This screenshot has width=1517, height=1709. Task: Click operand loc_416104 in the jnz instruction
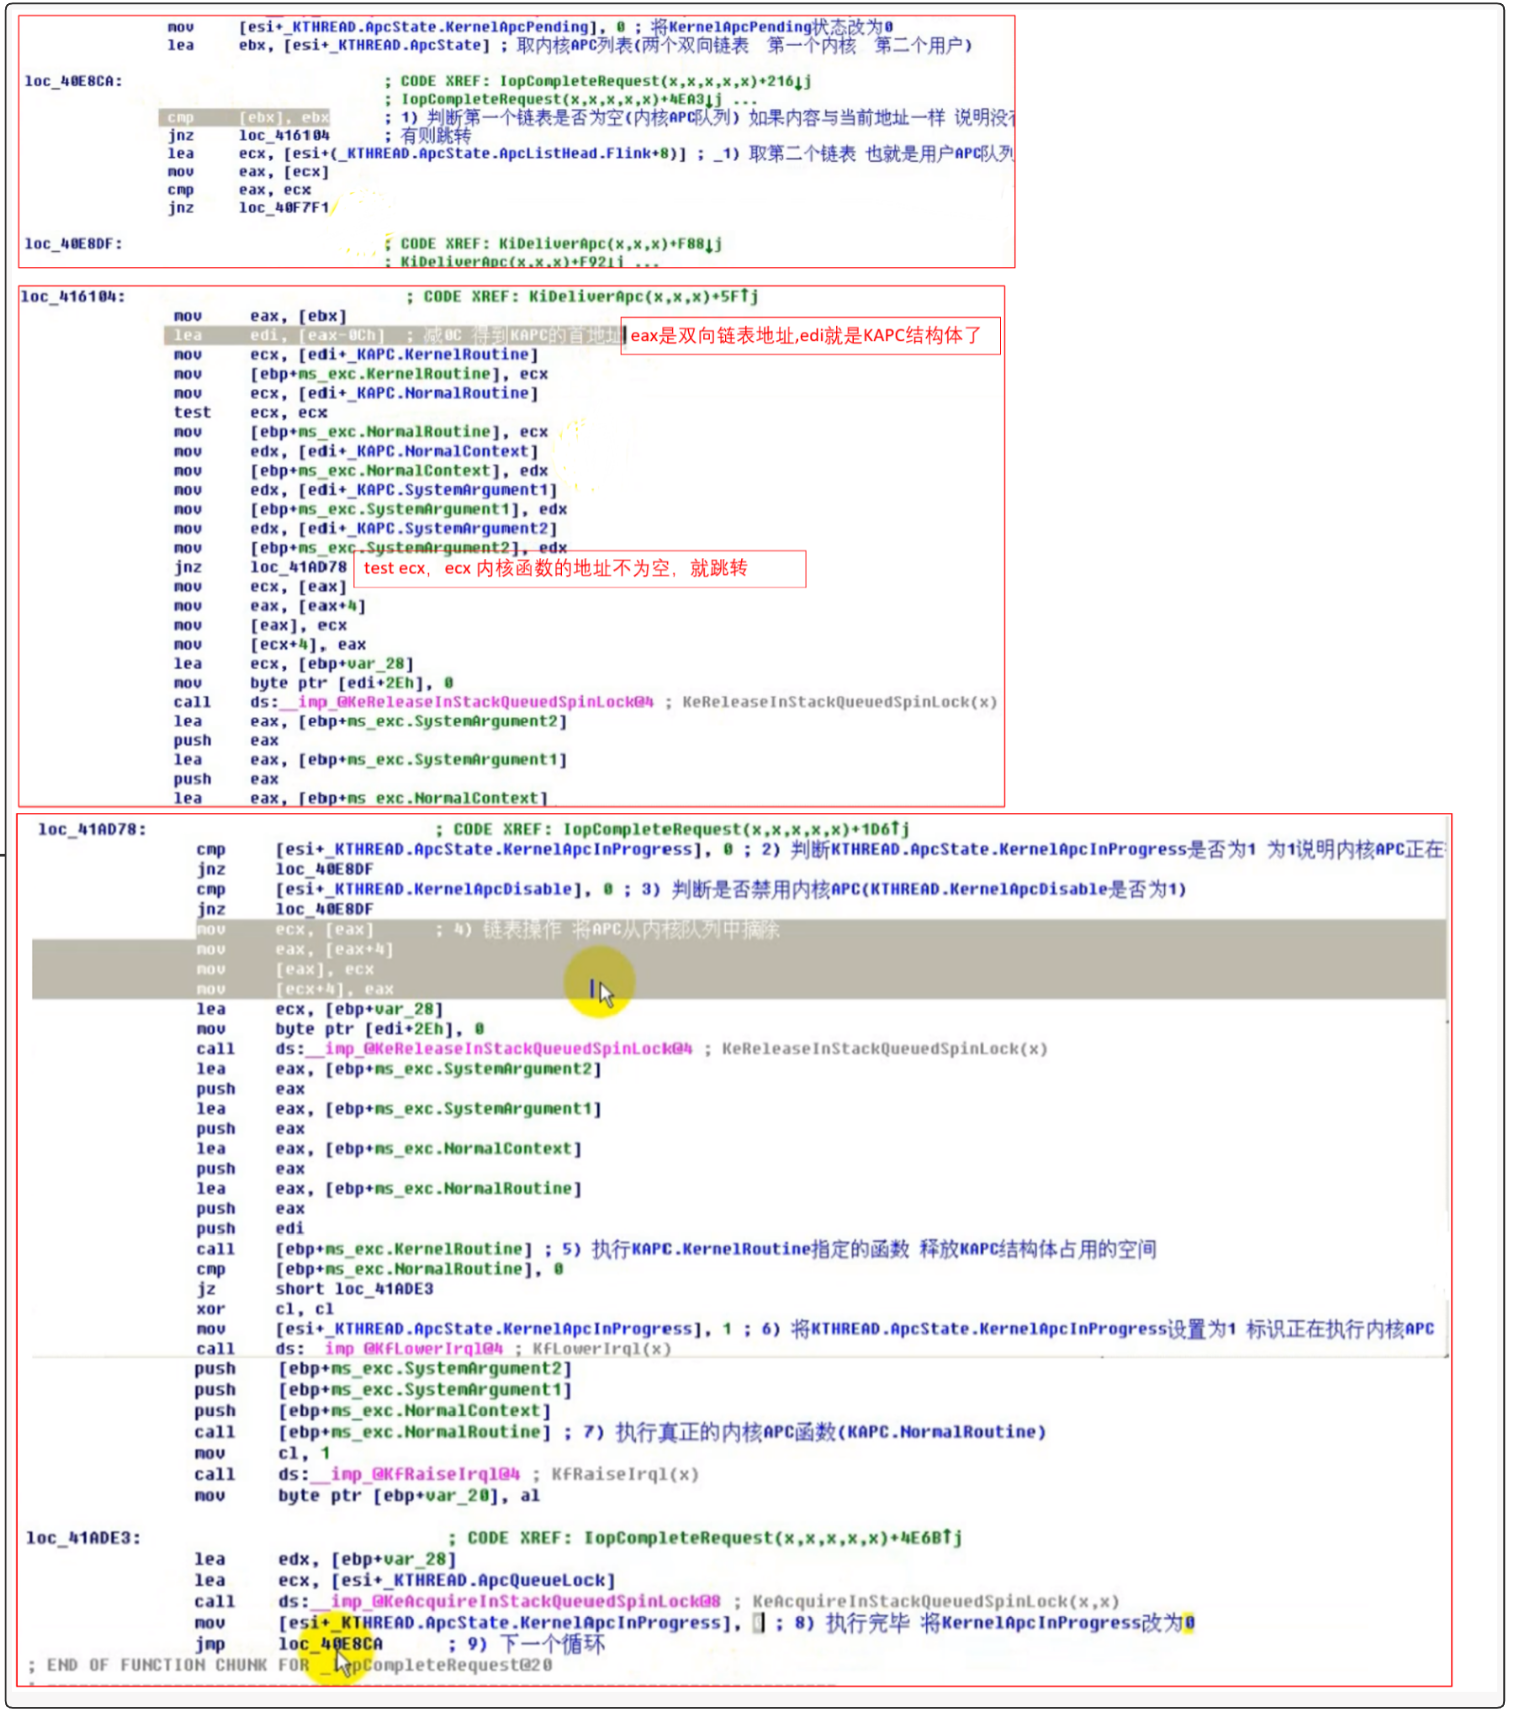pos(284,135)
